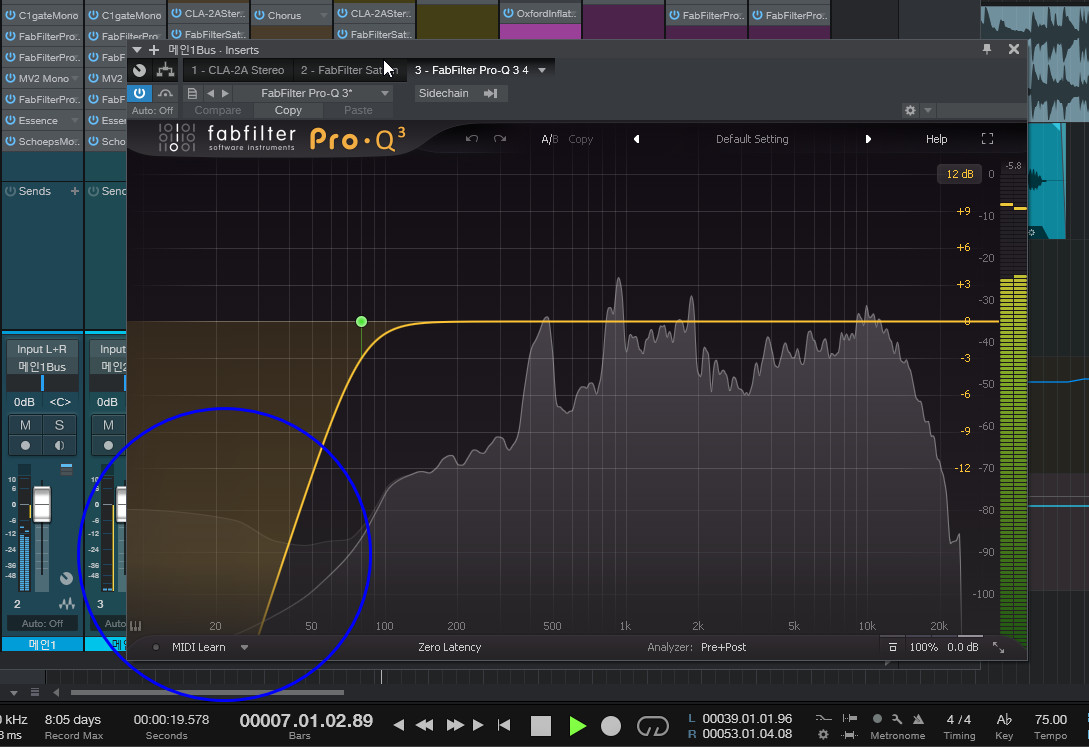Screen dimensions: 1089x747
Task: Click Pro-Q 3 redo arrow
Action: click(x=500, y=139)
